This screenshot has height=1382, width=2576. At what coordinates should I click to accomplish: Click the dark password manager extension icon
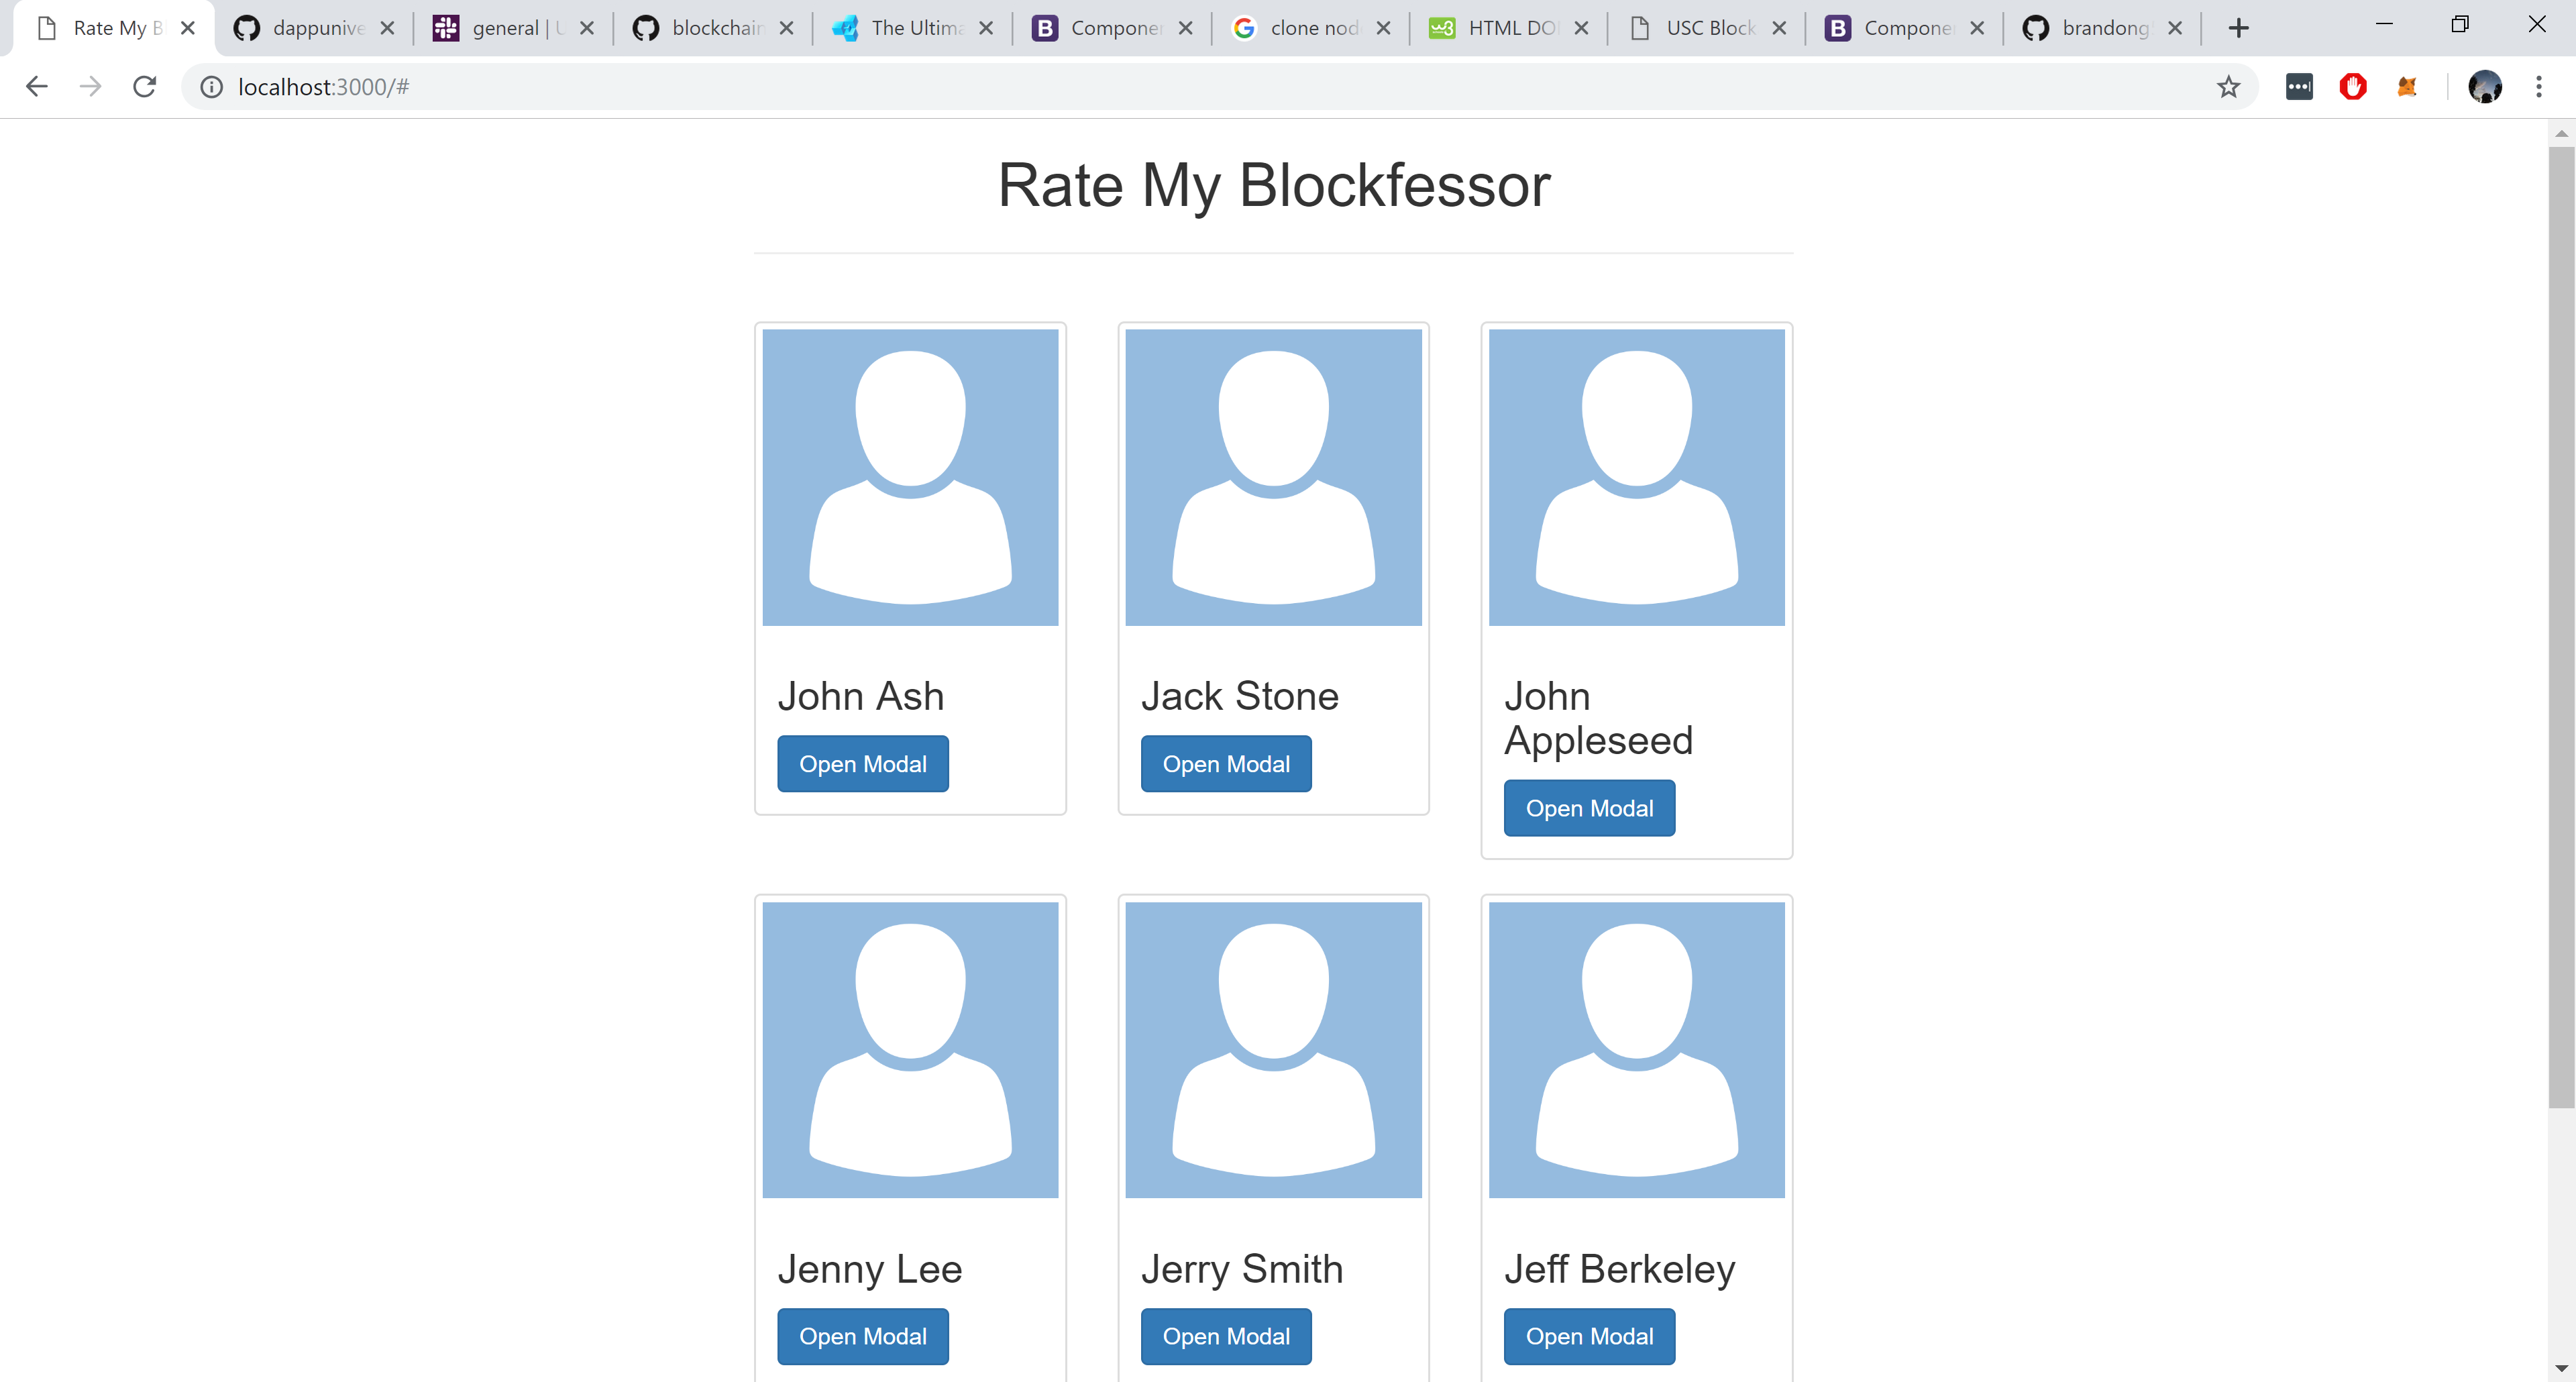pos(2299,87)
